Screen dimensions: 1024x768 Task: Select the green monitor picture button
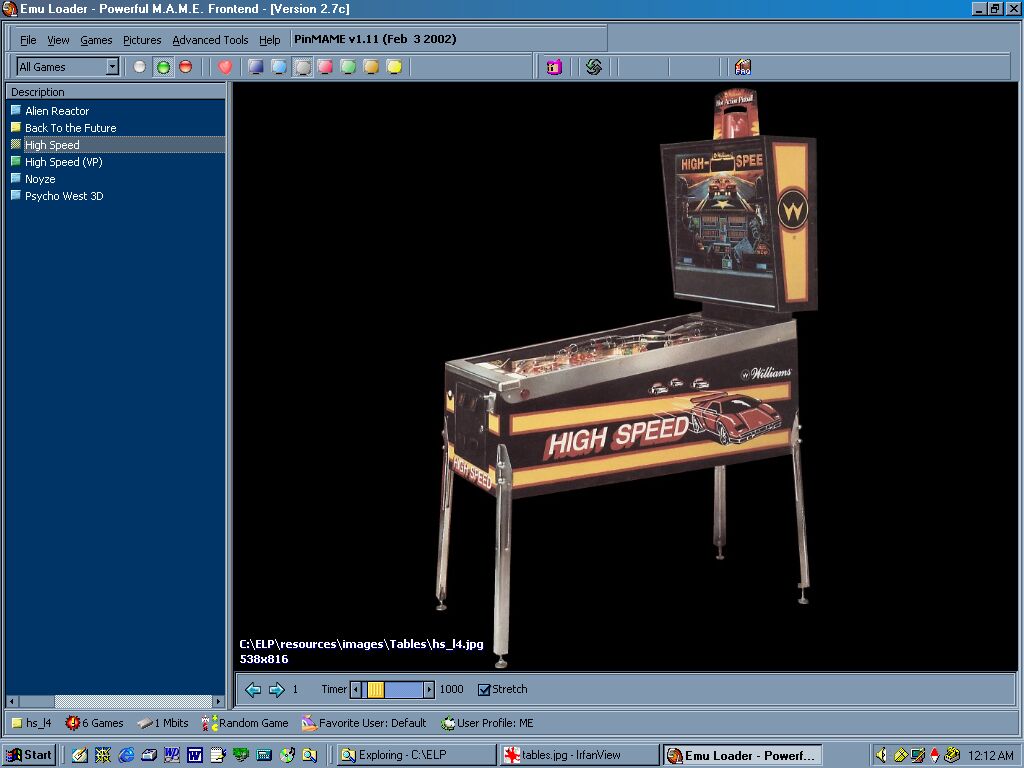coord(348,67)
